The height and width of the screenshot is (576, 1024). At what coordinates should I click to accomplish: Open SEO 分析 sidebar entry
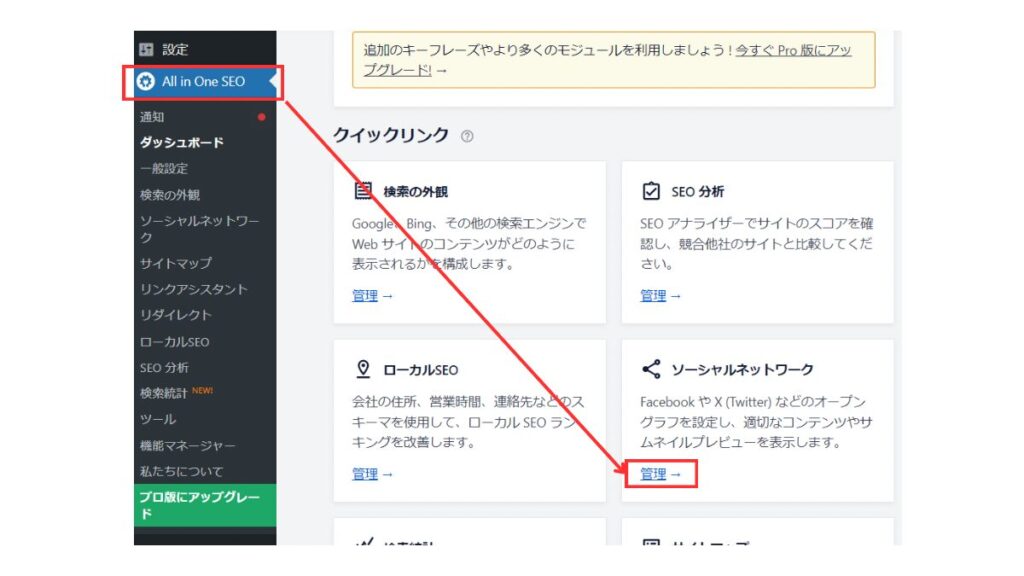(x=164, y=368)
